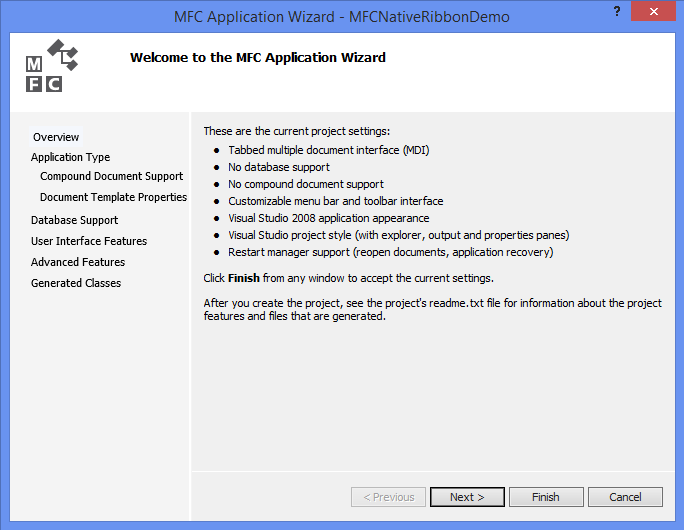The image size is (684, 530).
Task: Click the disabled Previous button
Action: tap(388, 497)
